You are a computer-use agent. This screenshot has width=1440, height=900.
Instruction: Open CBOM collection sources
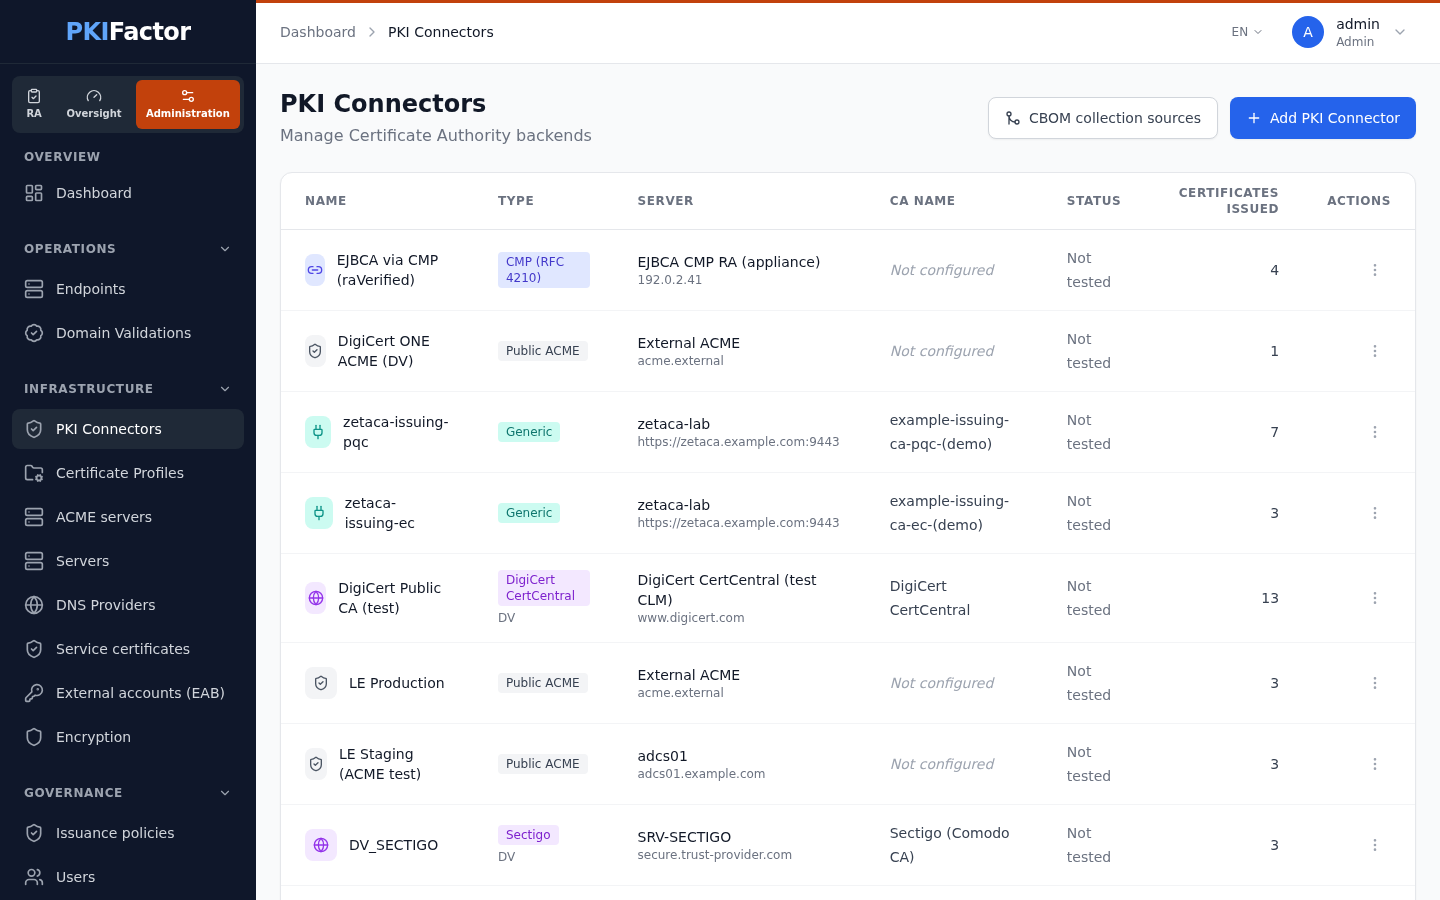pyautogui.click(x=1103, y=118)
